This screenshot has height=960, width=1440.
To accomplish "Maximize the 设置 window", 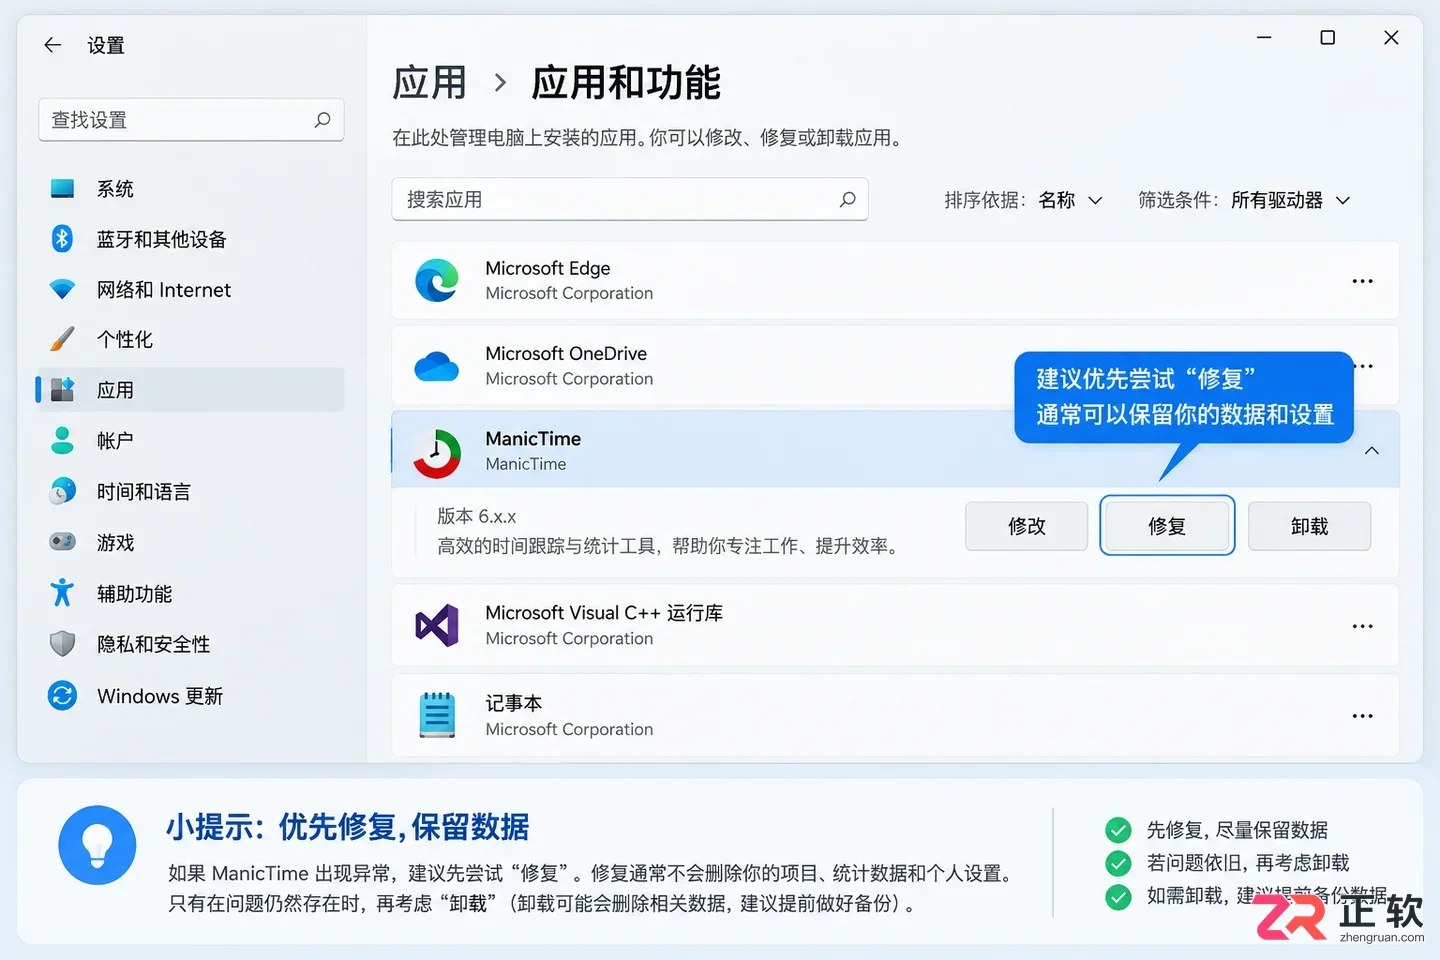I will [1328, 38].
